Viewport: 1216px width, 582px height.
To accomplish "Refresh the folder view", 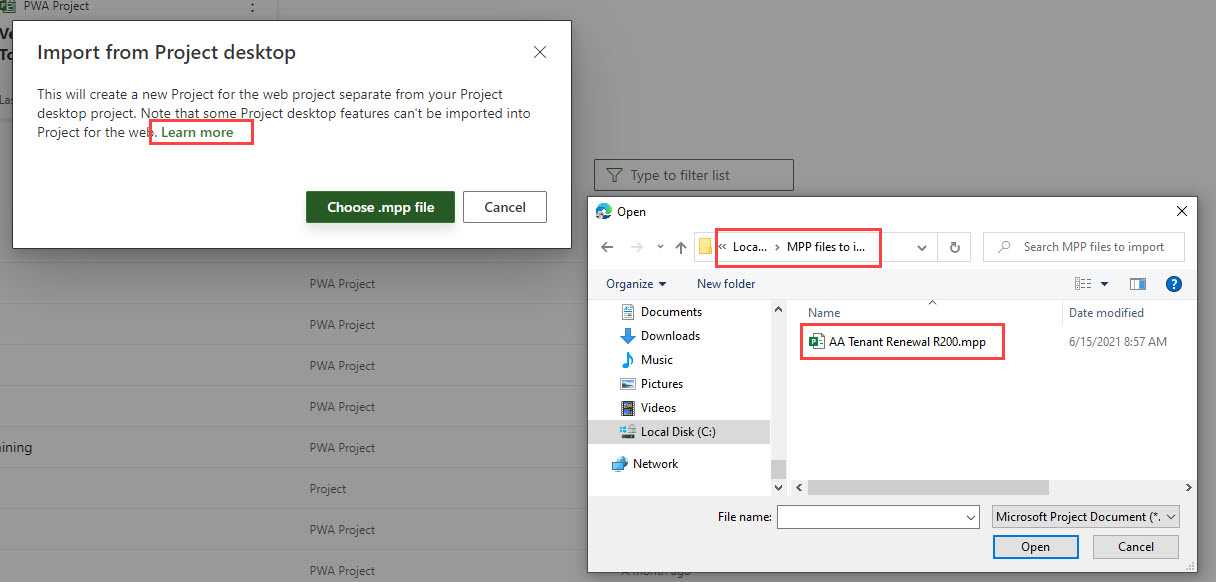I will 954,247.
